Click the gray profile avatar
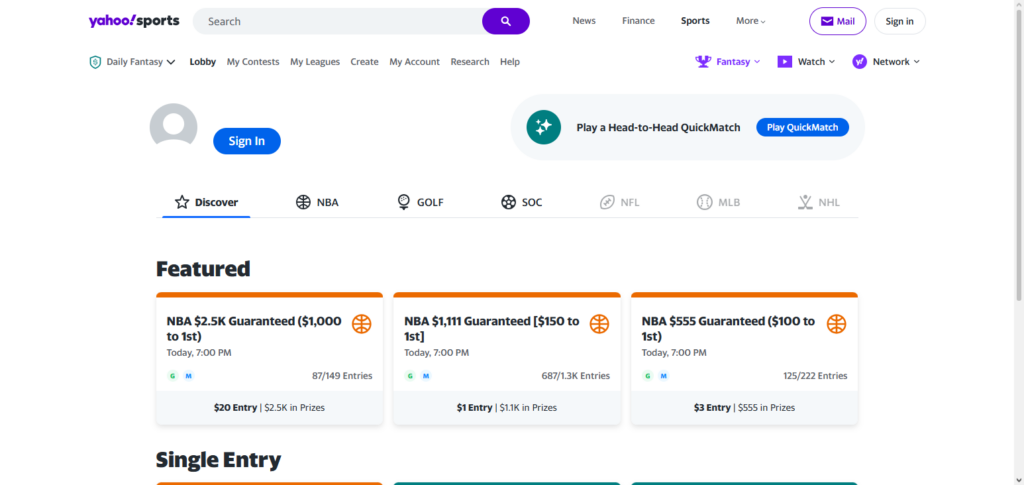 (x=173, y=124)
